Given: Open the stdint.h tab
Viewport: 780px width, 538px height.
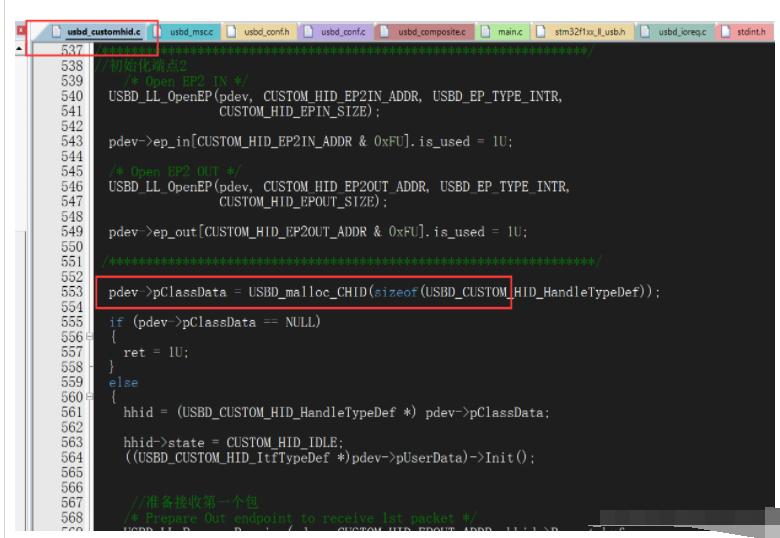Looking at the screenshot, I should [745, 32].
